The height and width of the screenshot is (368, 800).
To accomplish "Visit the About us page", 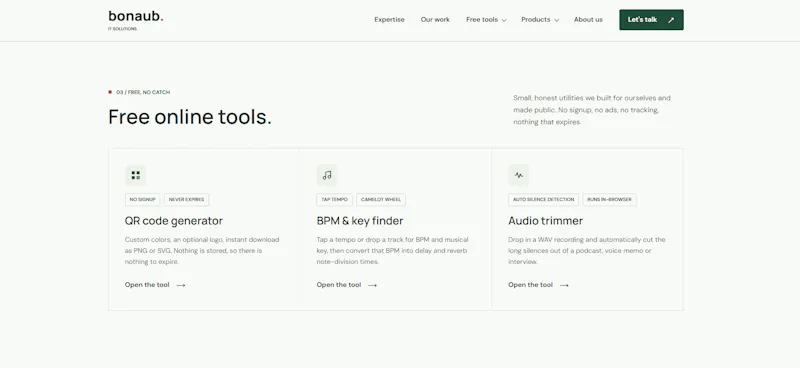I will pos(588,19).
